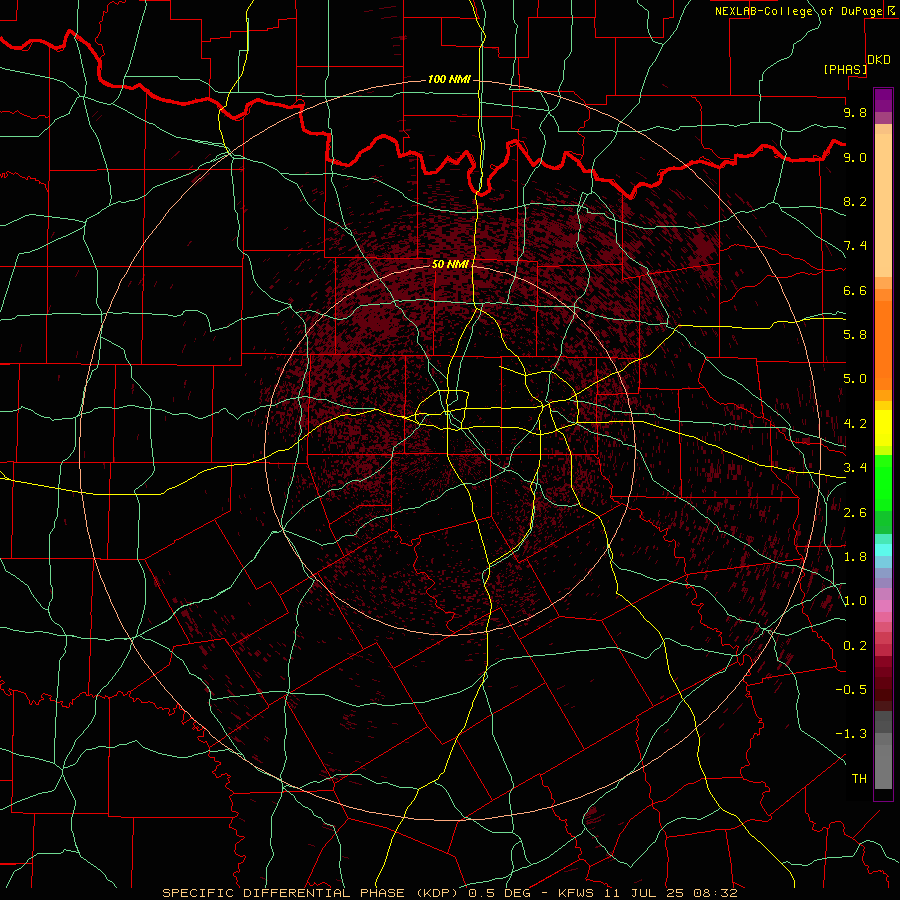900x900 pixels.
Task: Click the 100 NMI range ring label
Action: point(449,79)
